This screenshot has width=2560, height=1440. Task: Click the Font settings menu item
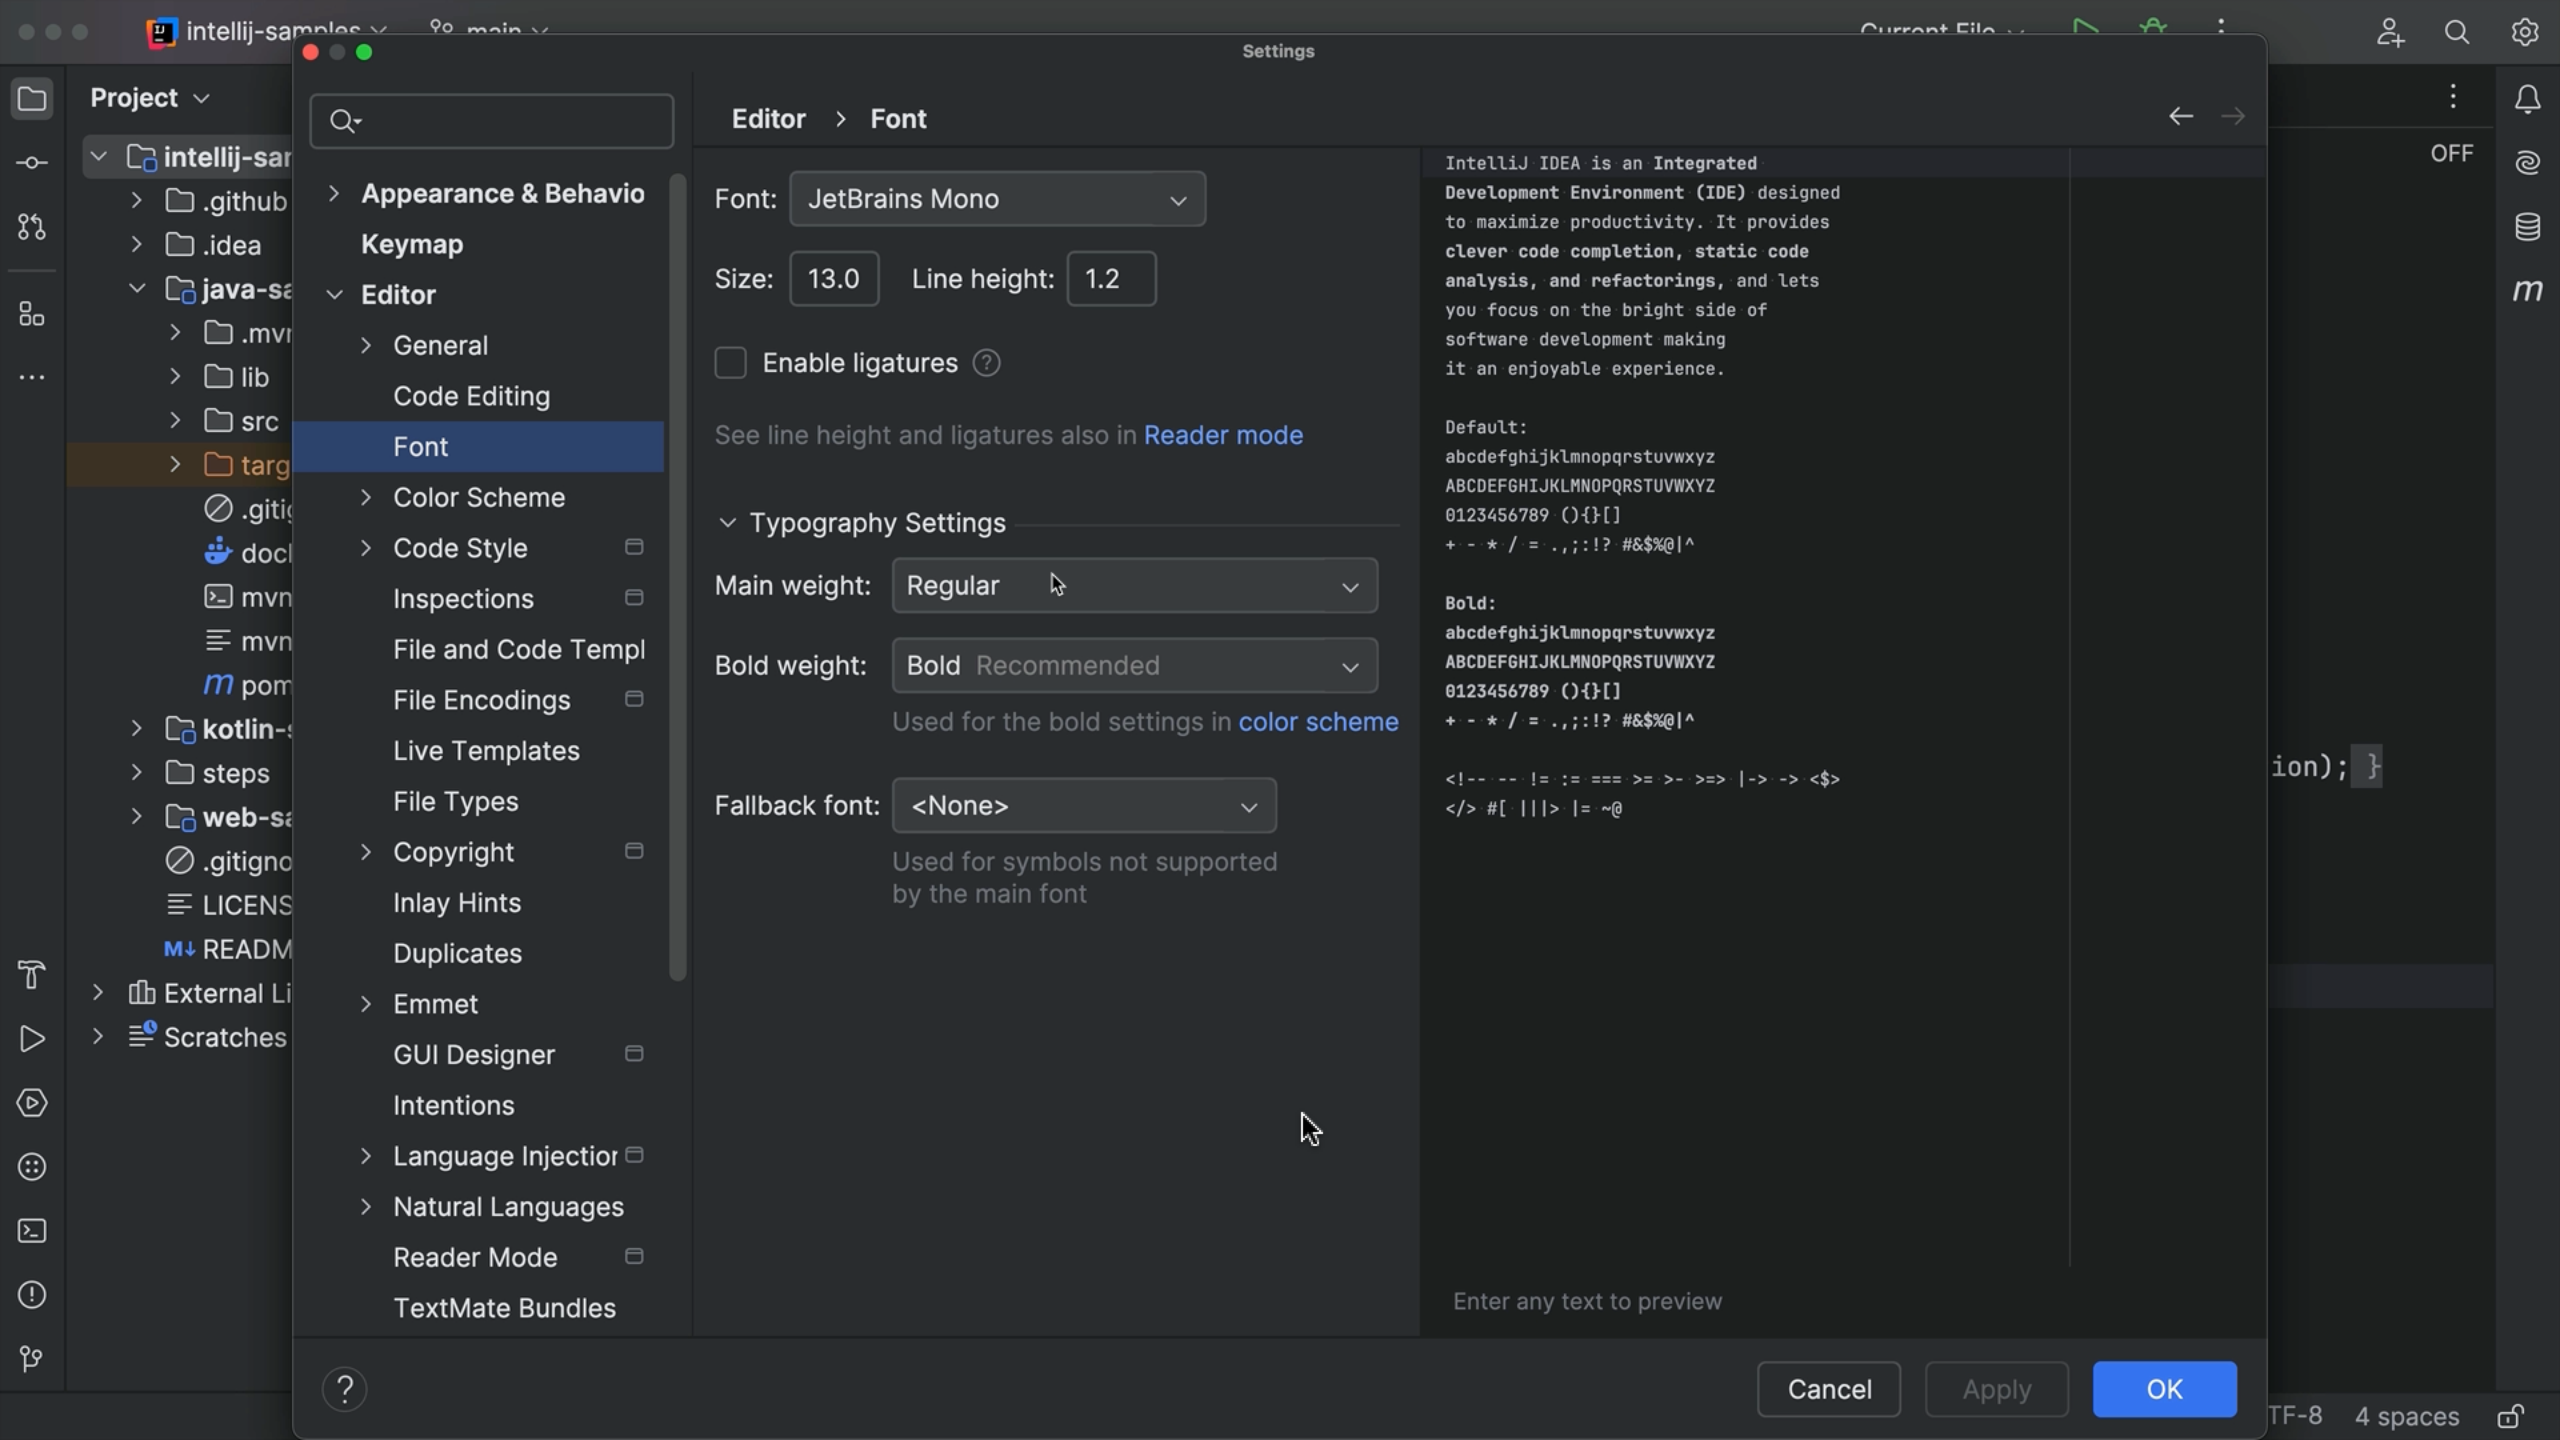418,447
